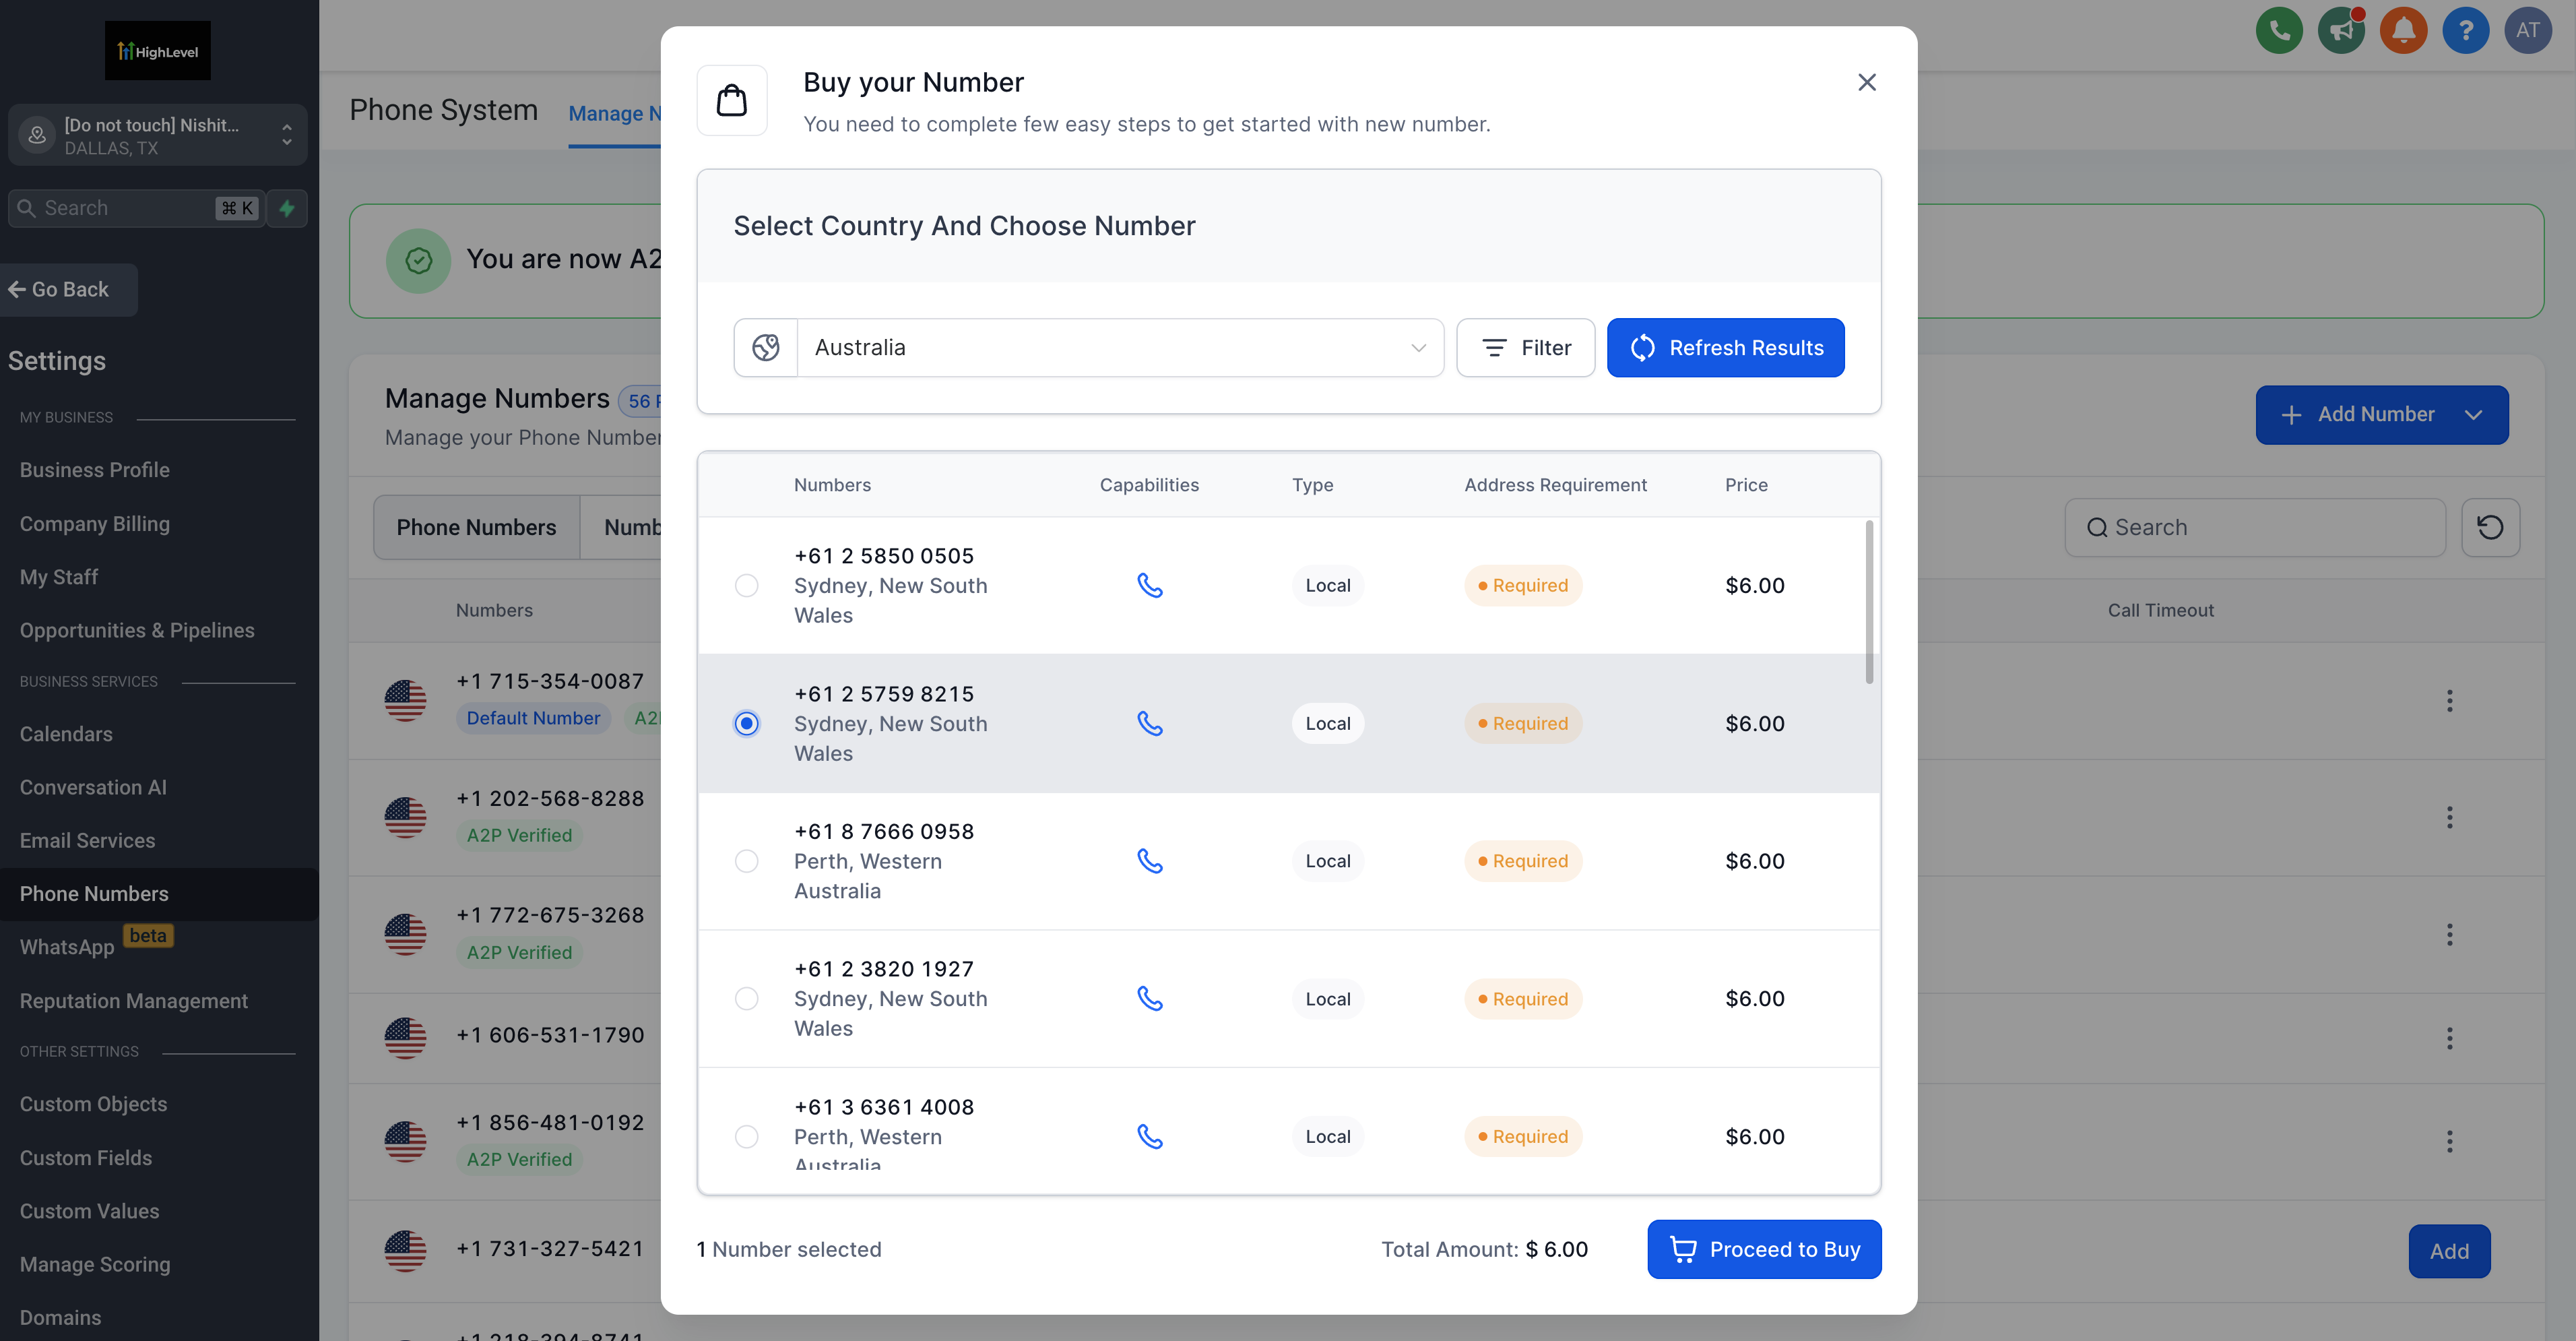This screenshot has width=2576, height=1341.
Task: Click the green lightning quick actions icon
Action: tap(287, 208)
